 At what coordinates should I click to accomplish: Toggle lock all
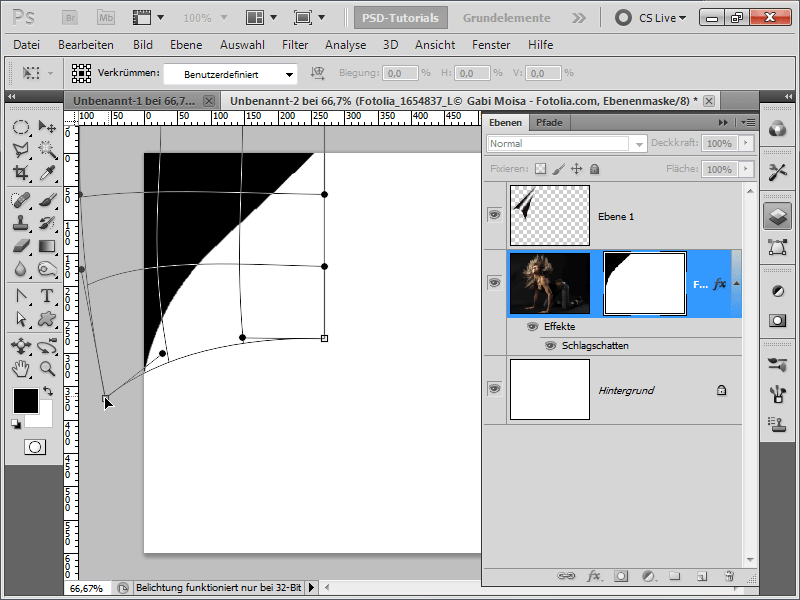pyautogui.click(x=594, y=169)
